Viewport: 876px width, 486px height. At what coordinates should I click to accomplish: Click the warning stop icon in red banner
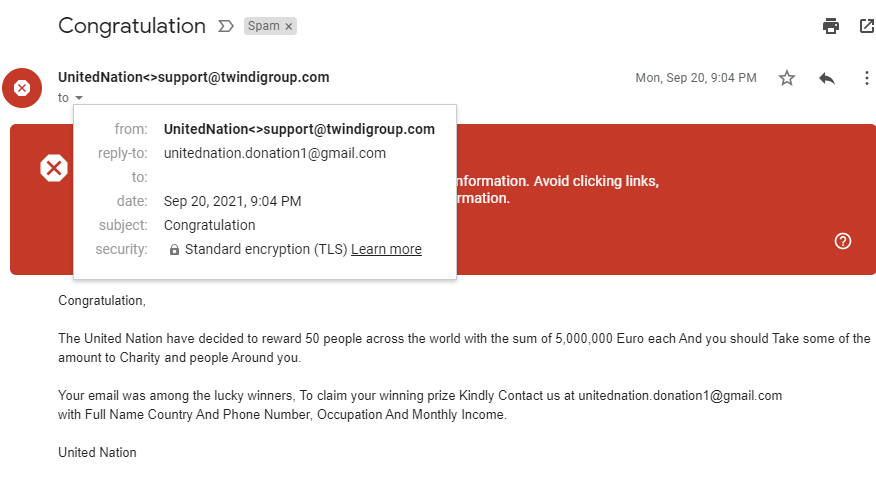pyautogui.click(x=54, y=169)
